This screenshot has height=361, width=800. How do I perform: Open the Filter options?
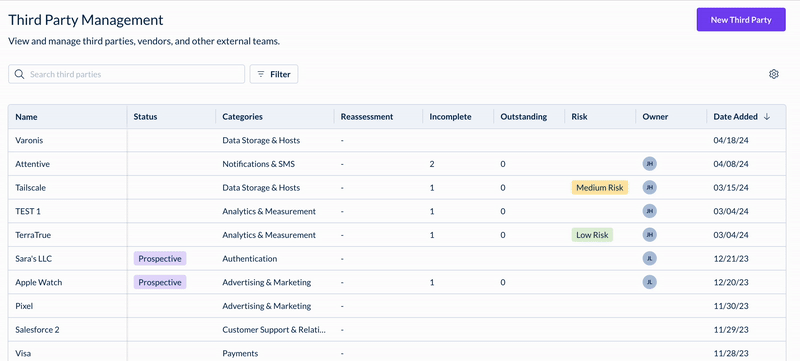point(273,74)
